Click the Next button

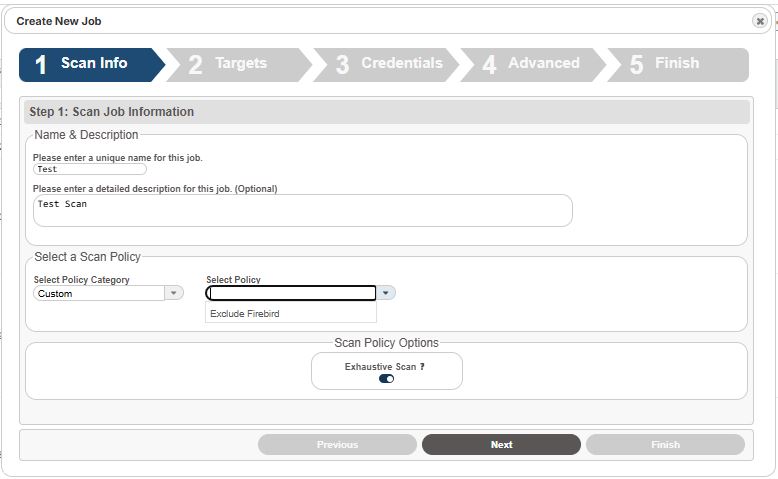click(501, 444)
